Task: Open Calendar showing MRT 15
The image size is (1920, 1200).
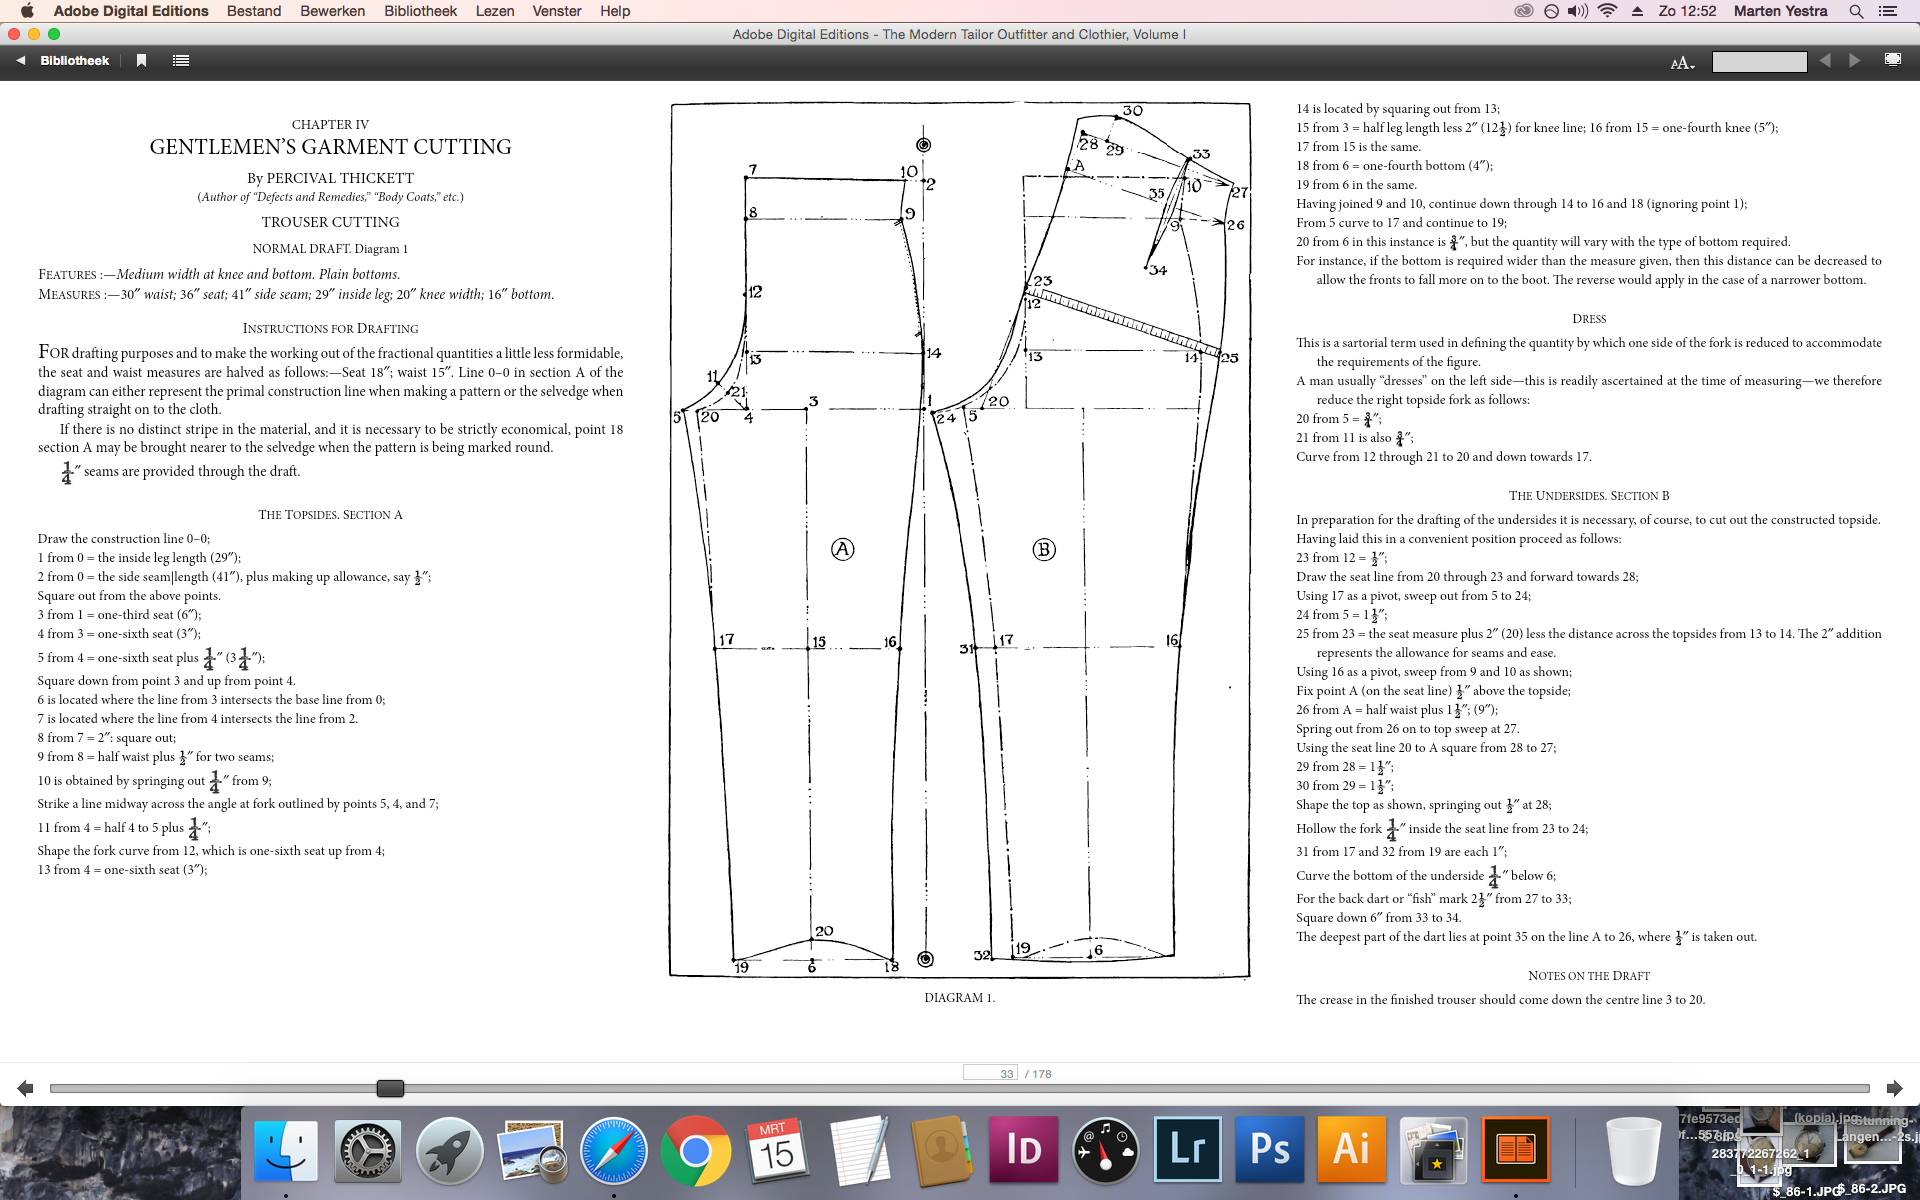Action: (x=778, y=1150)
